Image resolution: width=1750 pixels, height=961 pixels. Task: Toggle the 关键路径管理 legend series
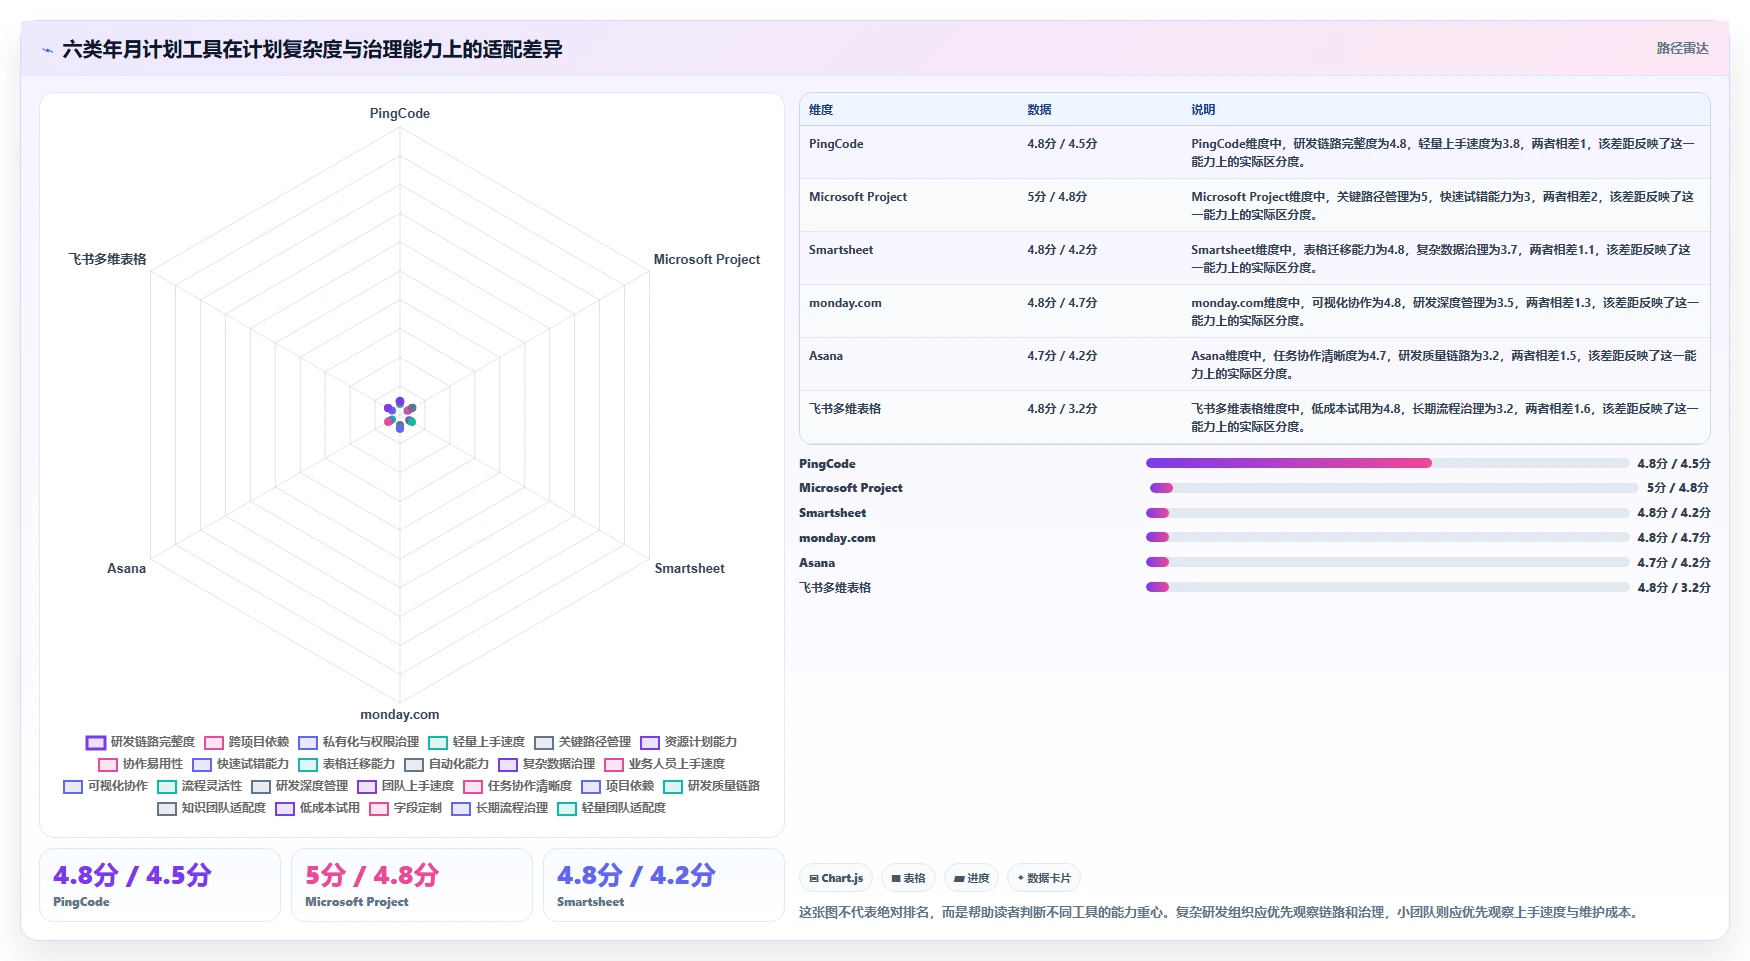coord(583,742)
